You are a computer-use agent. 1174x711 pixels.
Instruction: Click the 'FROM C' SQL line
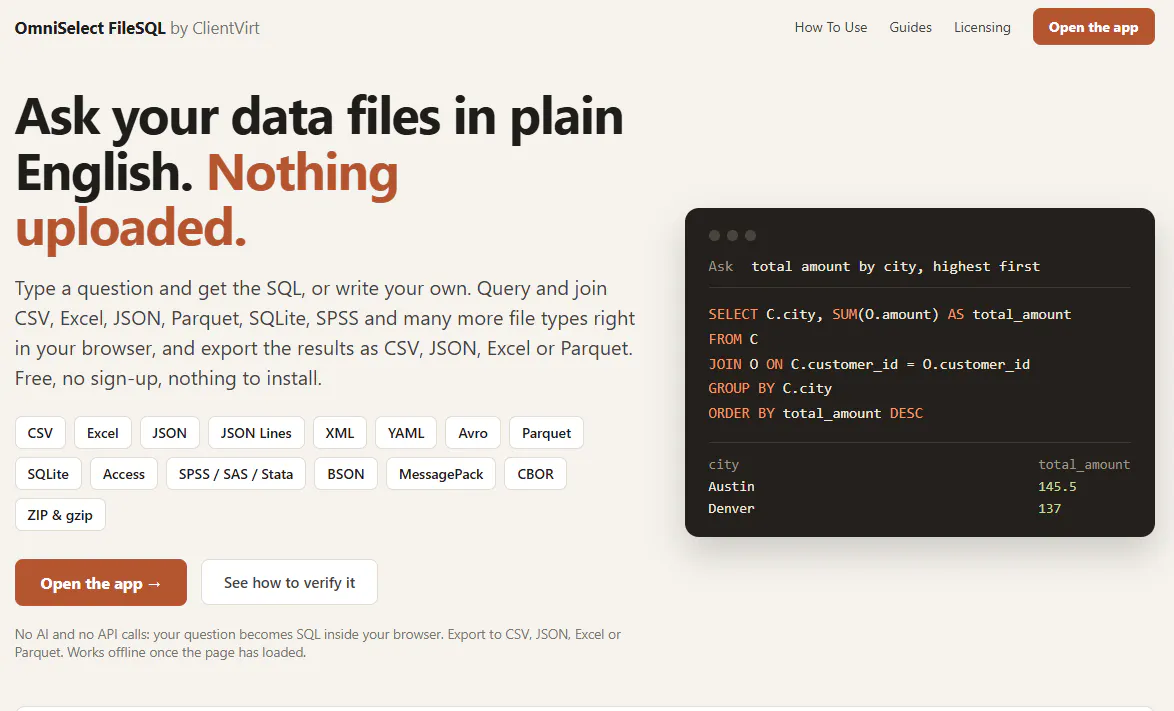733,339
